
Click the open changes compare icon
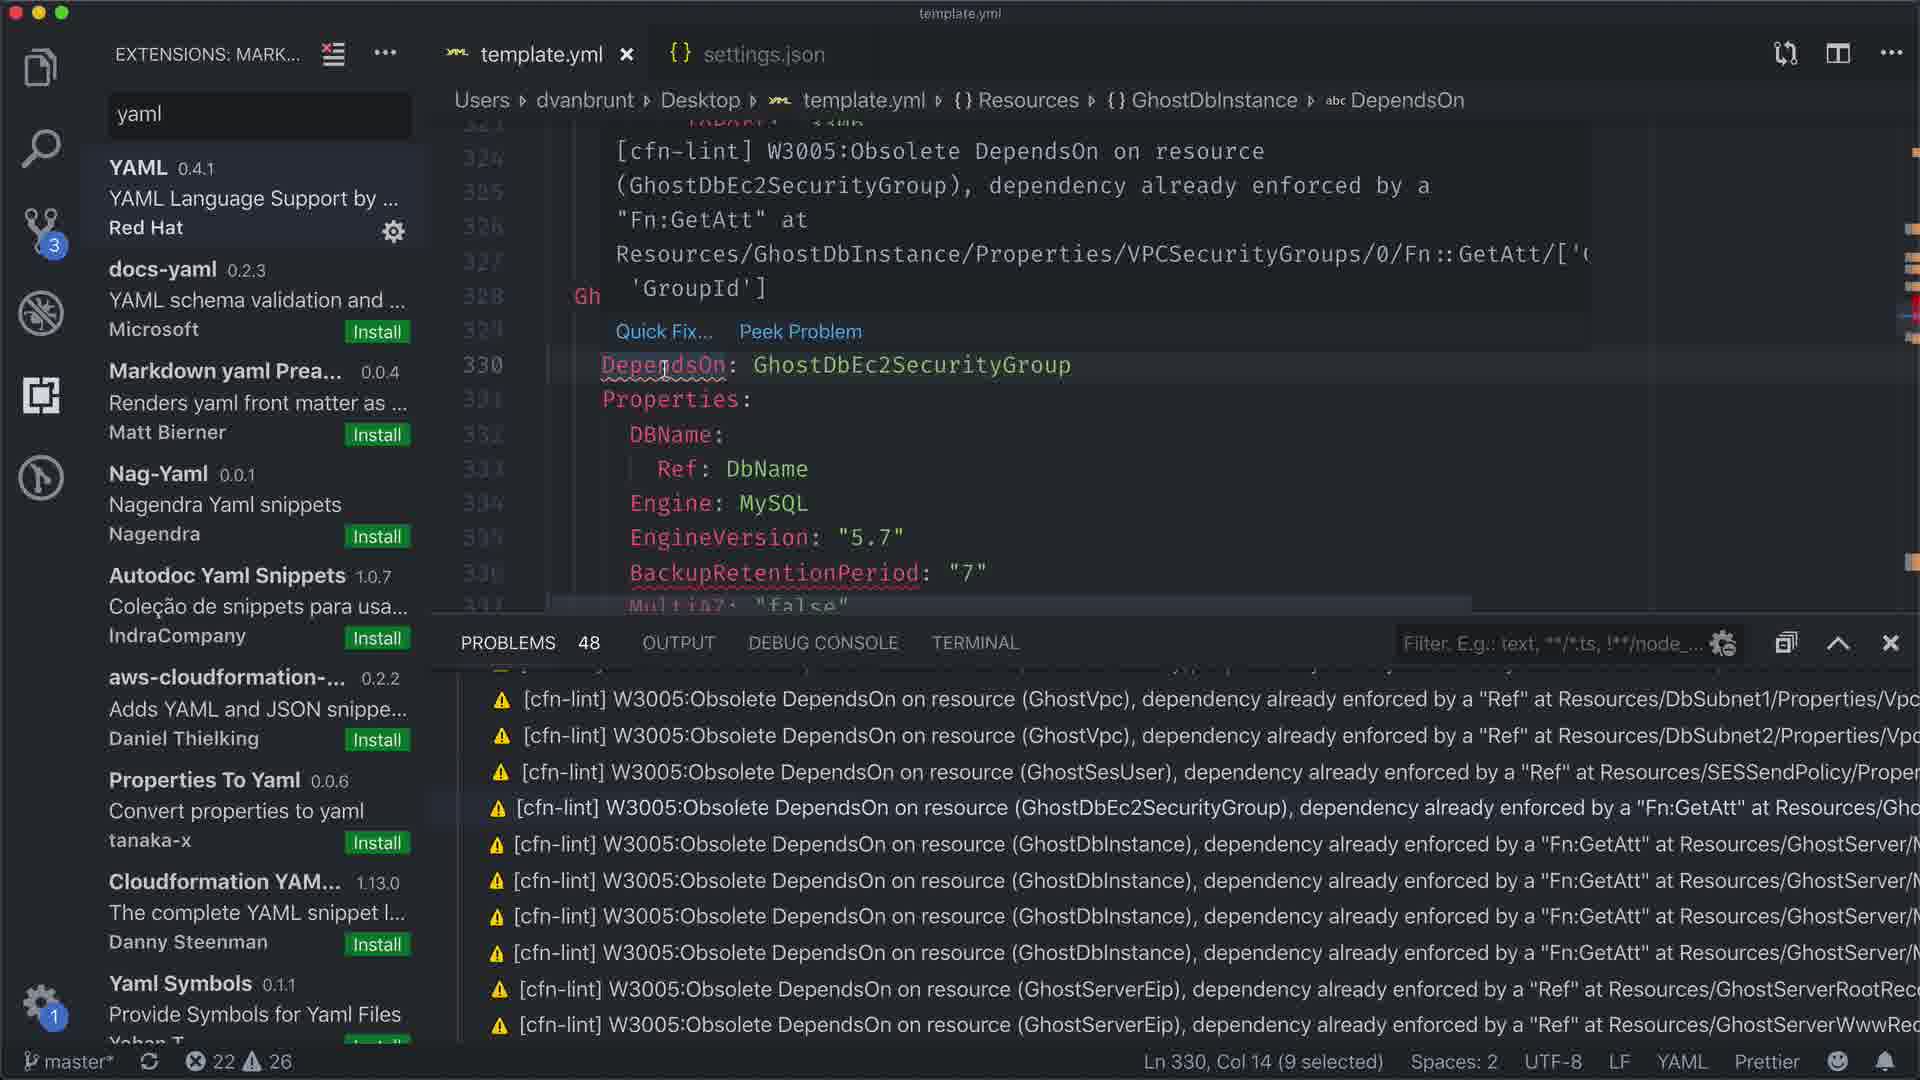(1785, 54)
